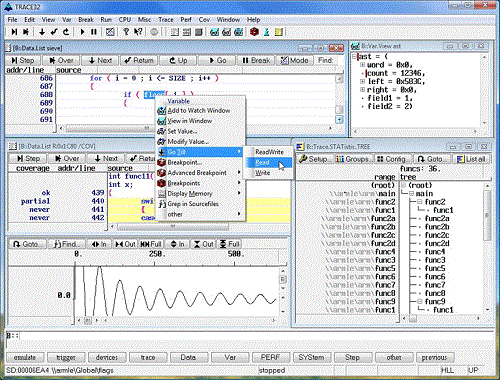Open the Cov menu
The width and height of the screenshot is (500, 380).
pyautogui.click(x=204, y=20)
